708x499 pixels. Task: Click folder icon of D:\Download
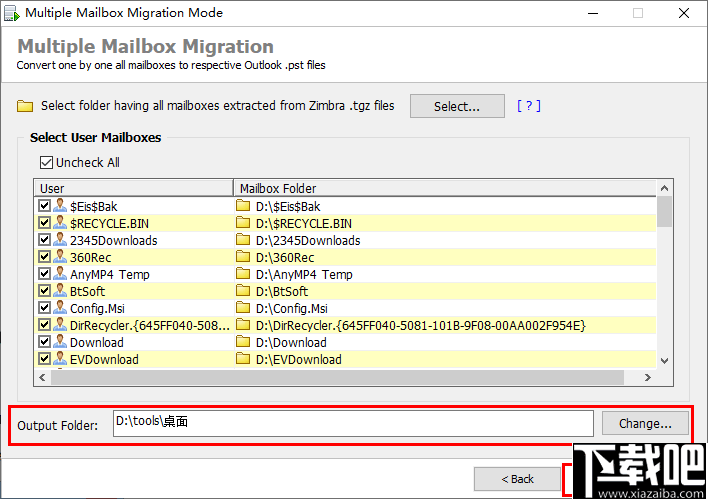pyautogui.click(x=243, y=342)
